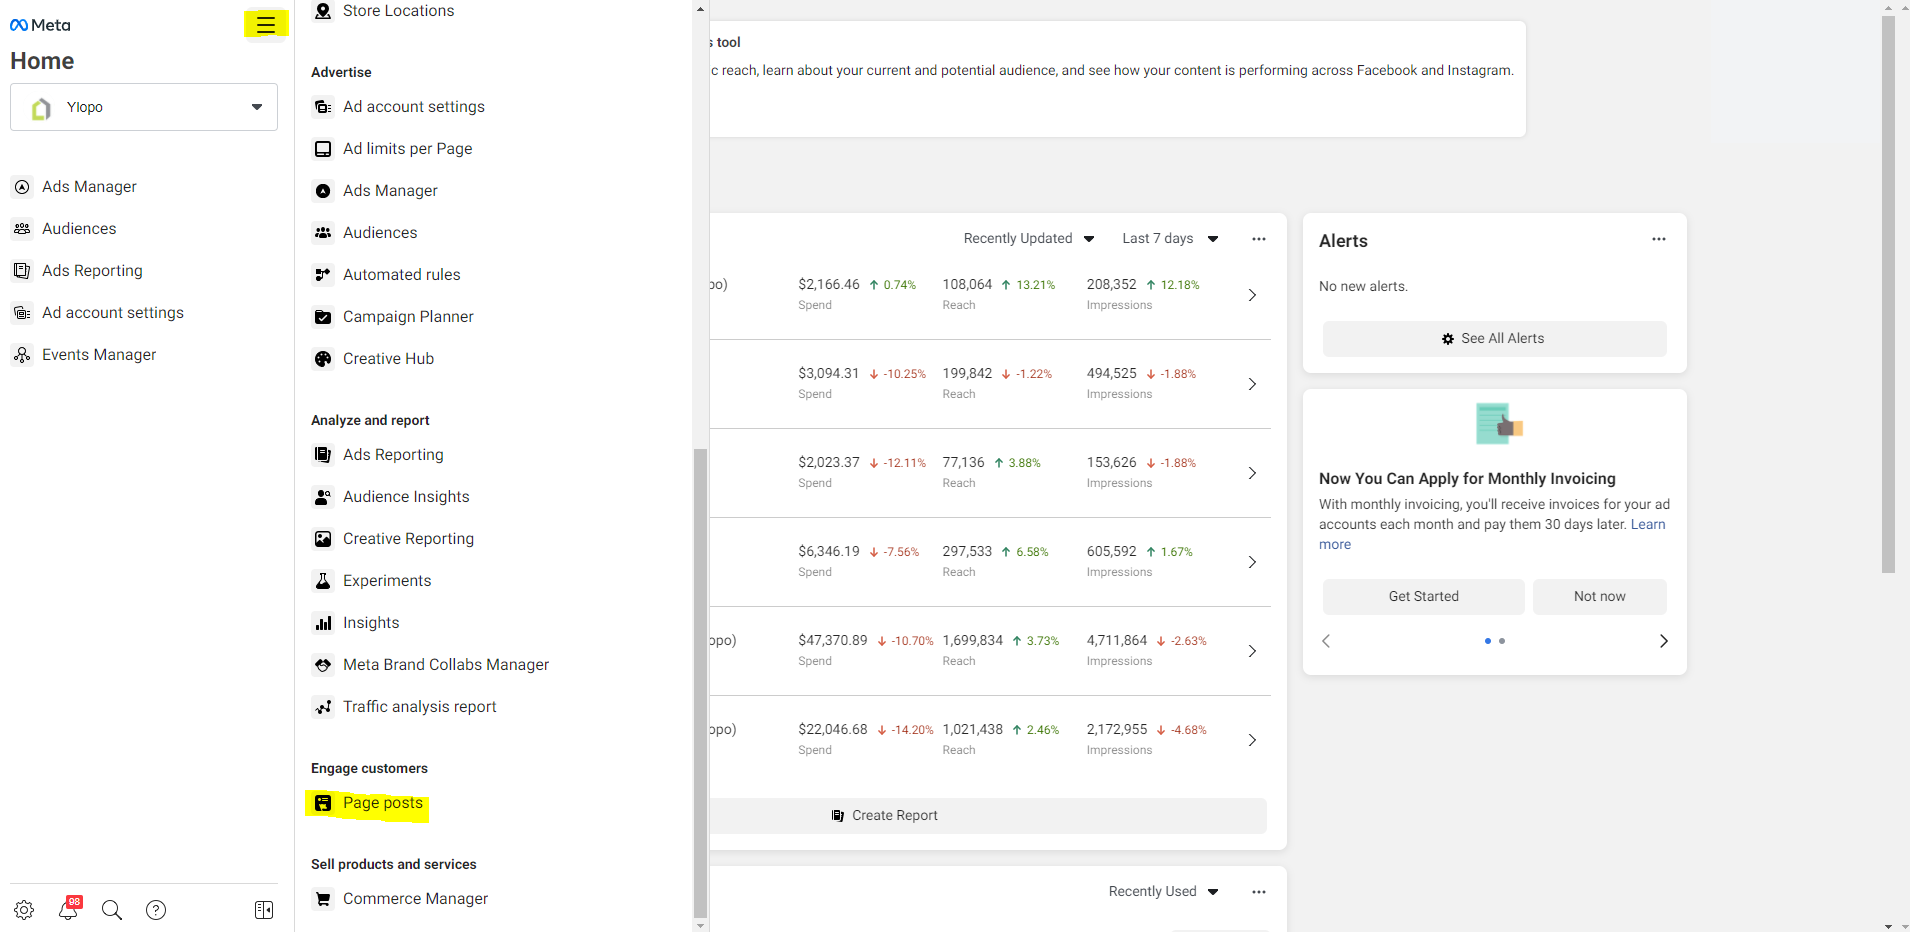1910x932 pixels.
Task: Open Campaign Planner from Advertise menu
Action: [x=407, y=317]
